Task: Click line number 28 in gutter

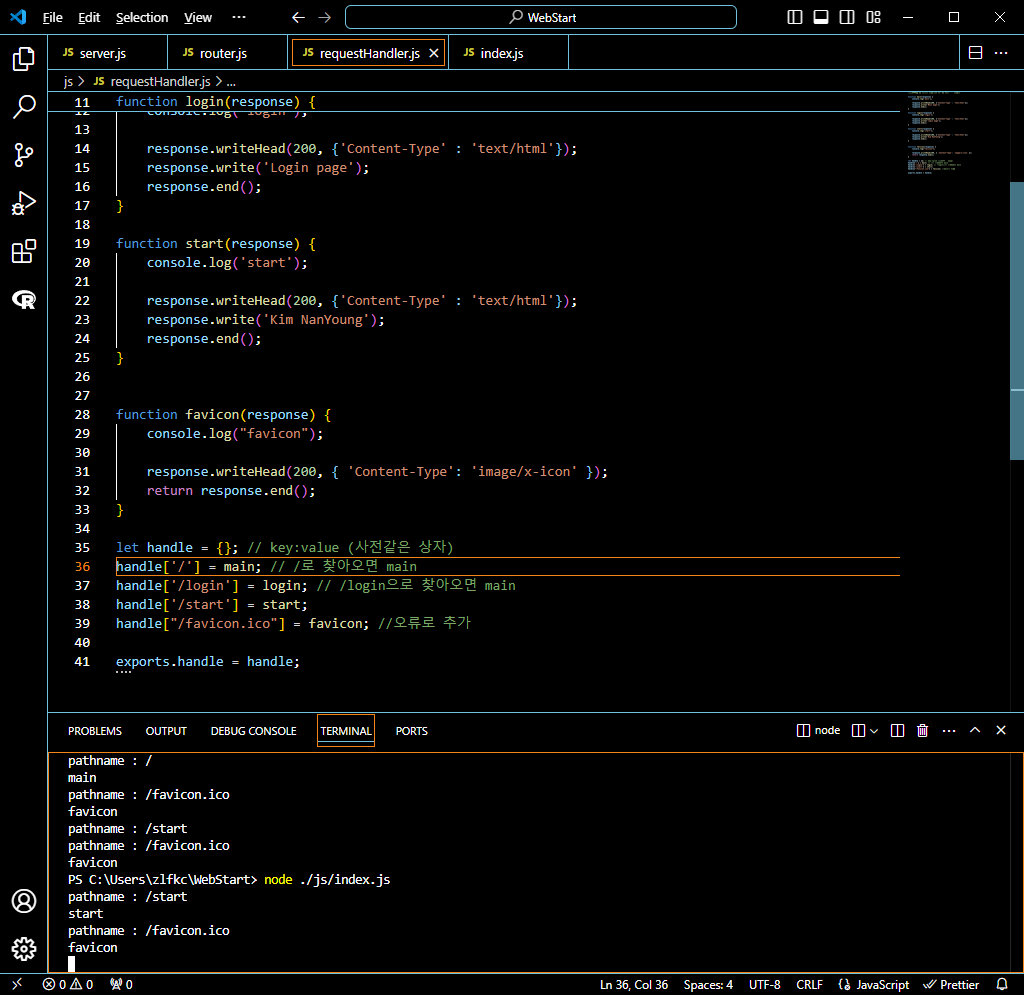Action: (82, 415)
